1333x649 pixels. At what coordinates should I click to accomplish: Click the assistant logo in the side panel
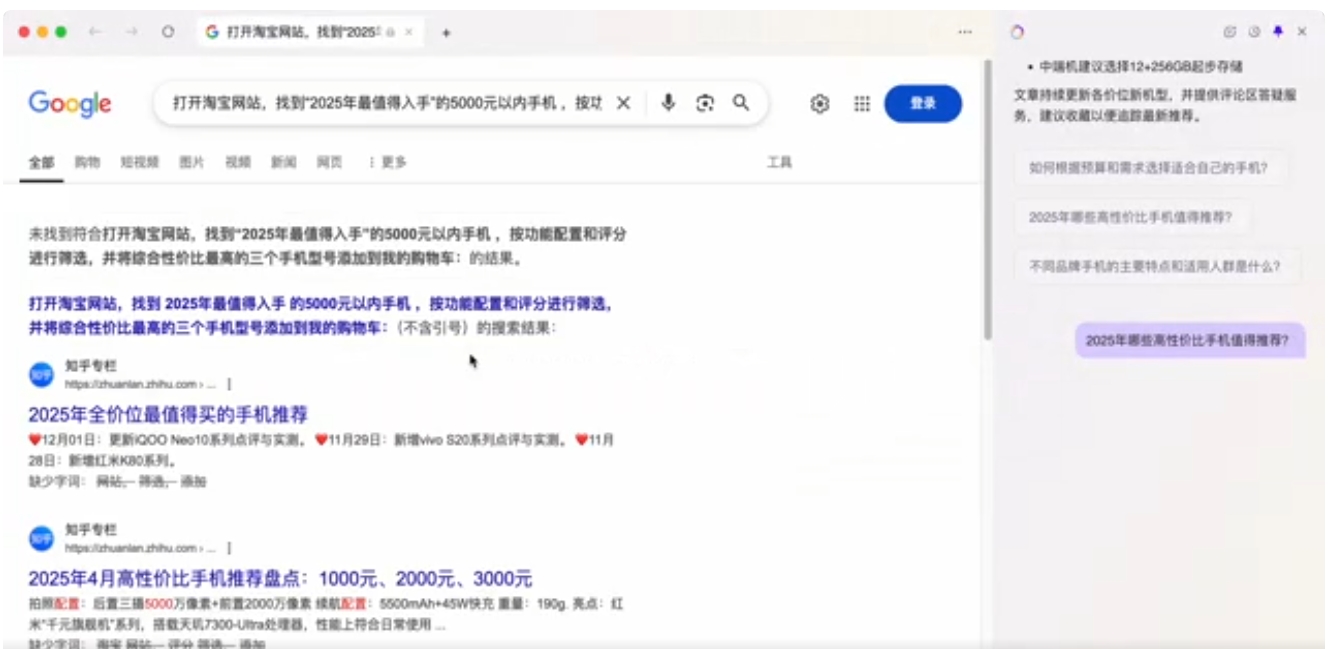(1017, 32)
